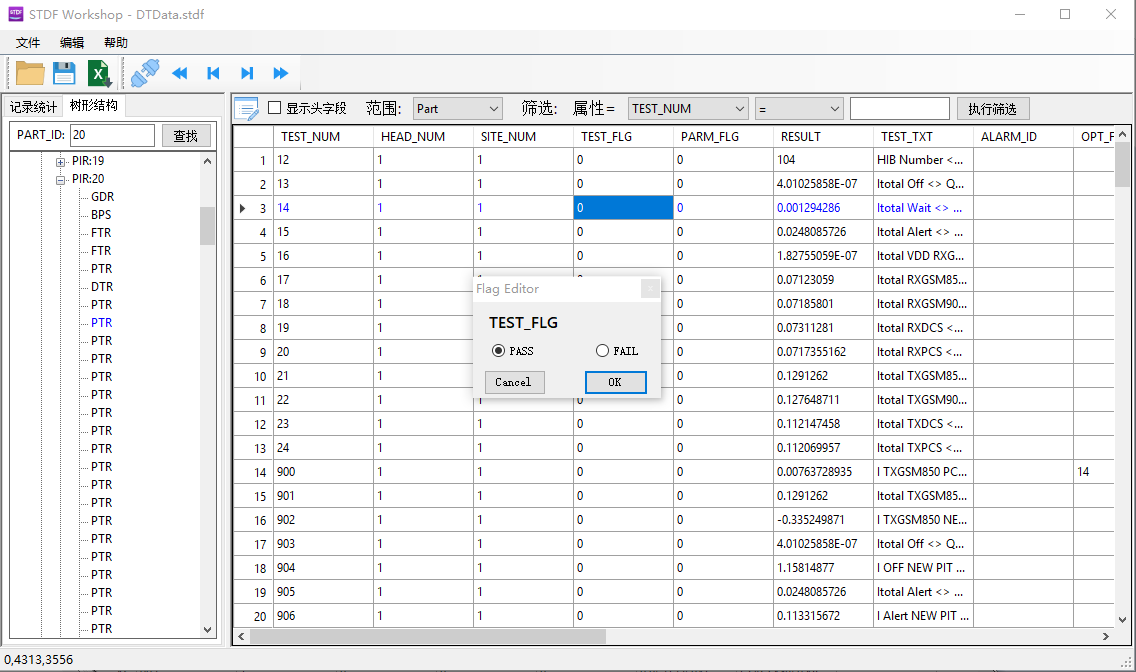Click the fast-forward double-right arrow icon
This screenshot has width=1136, height=672.
[281, 73]
